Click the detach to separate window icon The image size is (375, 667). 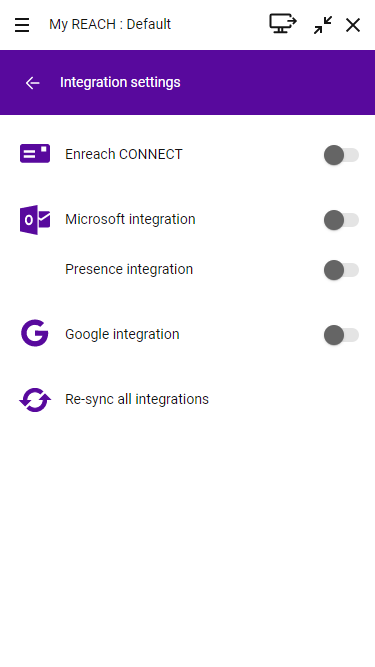[283, 23]
